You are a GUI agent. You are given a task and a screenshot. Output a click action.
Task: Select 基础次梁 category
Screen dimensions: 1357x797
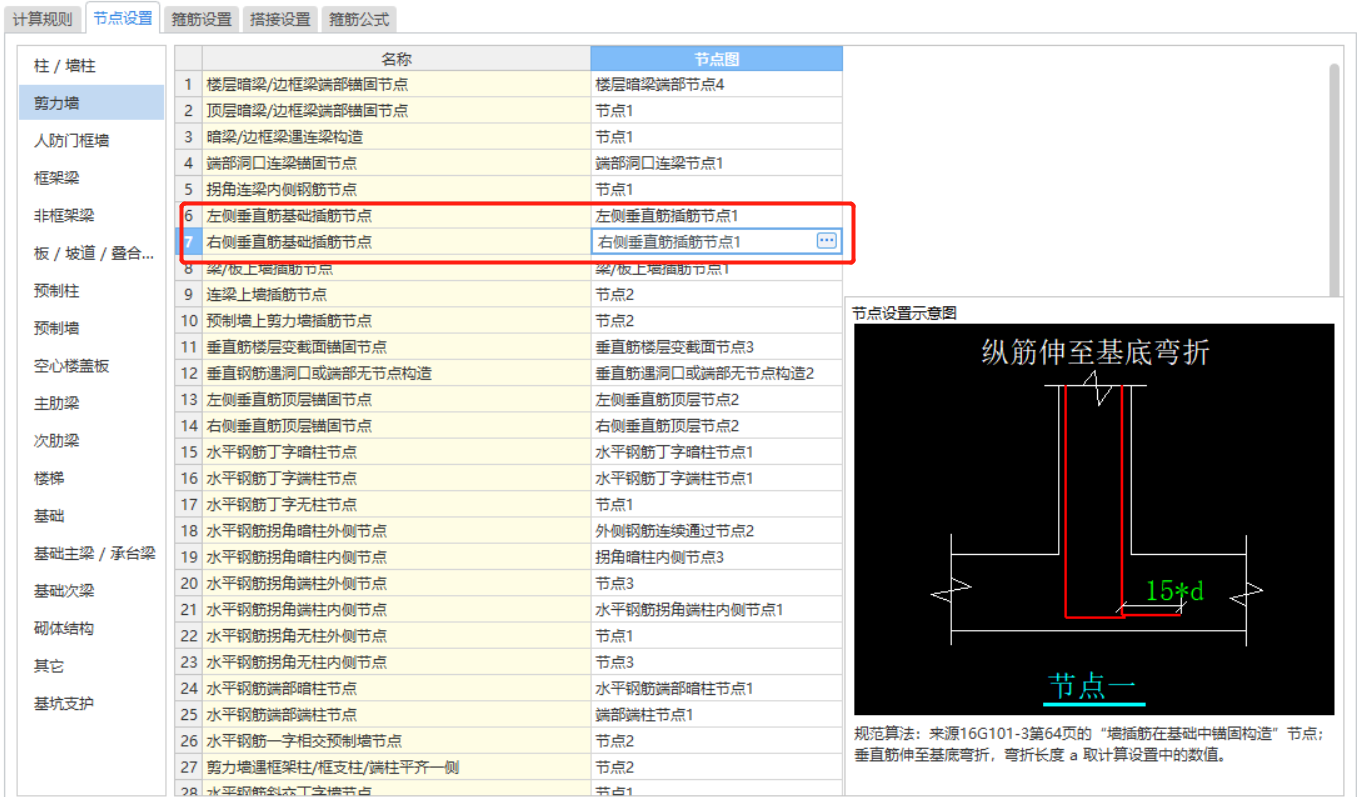click(x=92, y=591)
